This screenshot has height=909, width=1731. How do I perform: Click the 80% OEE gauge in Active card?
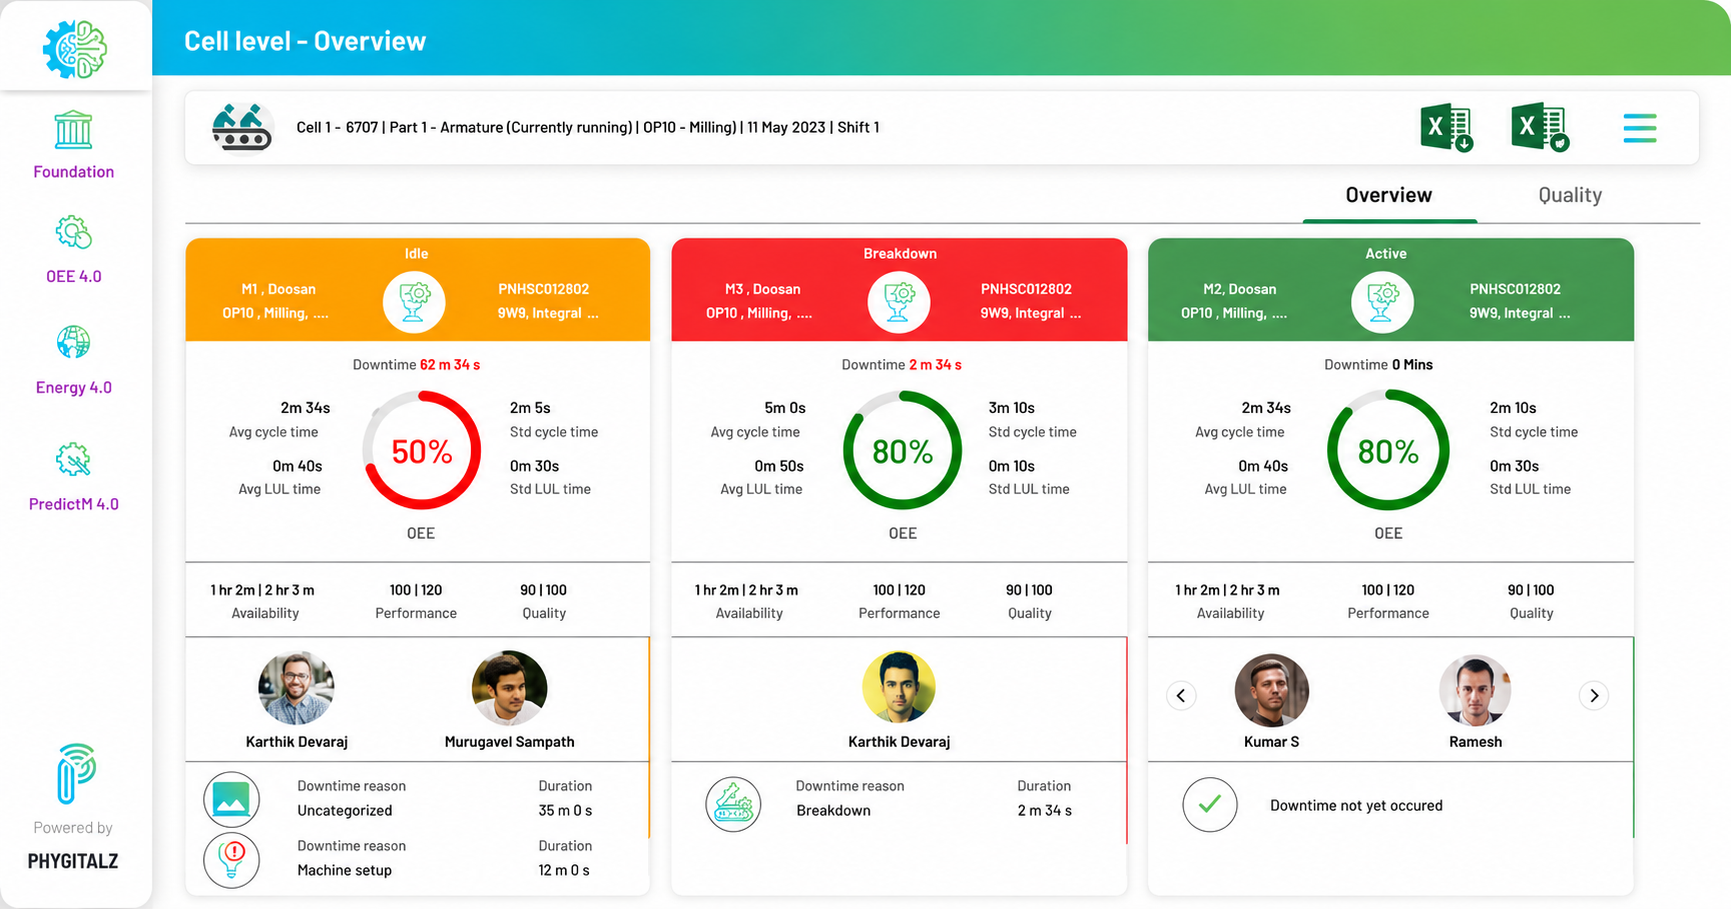(1388, 451)
